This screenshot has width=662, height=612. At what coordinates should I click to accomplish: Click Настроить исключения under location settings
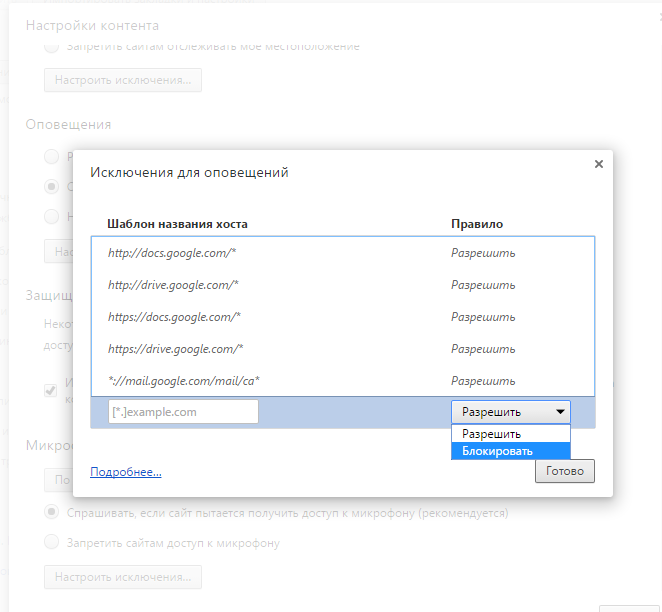point(123,80)
